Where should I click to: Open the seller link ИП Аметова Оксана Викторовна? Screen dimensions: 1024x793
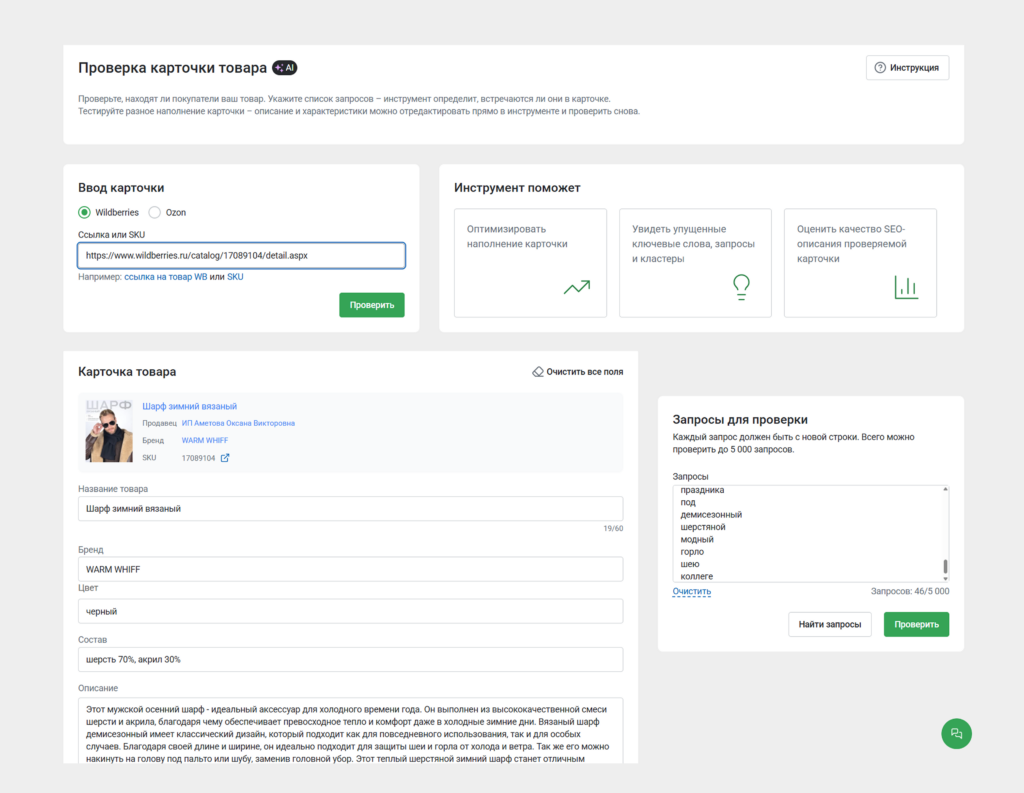point(238,423)
